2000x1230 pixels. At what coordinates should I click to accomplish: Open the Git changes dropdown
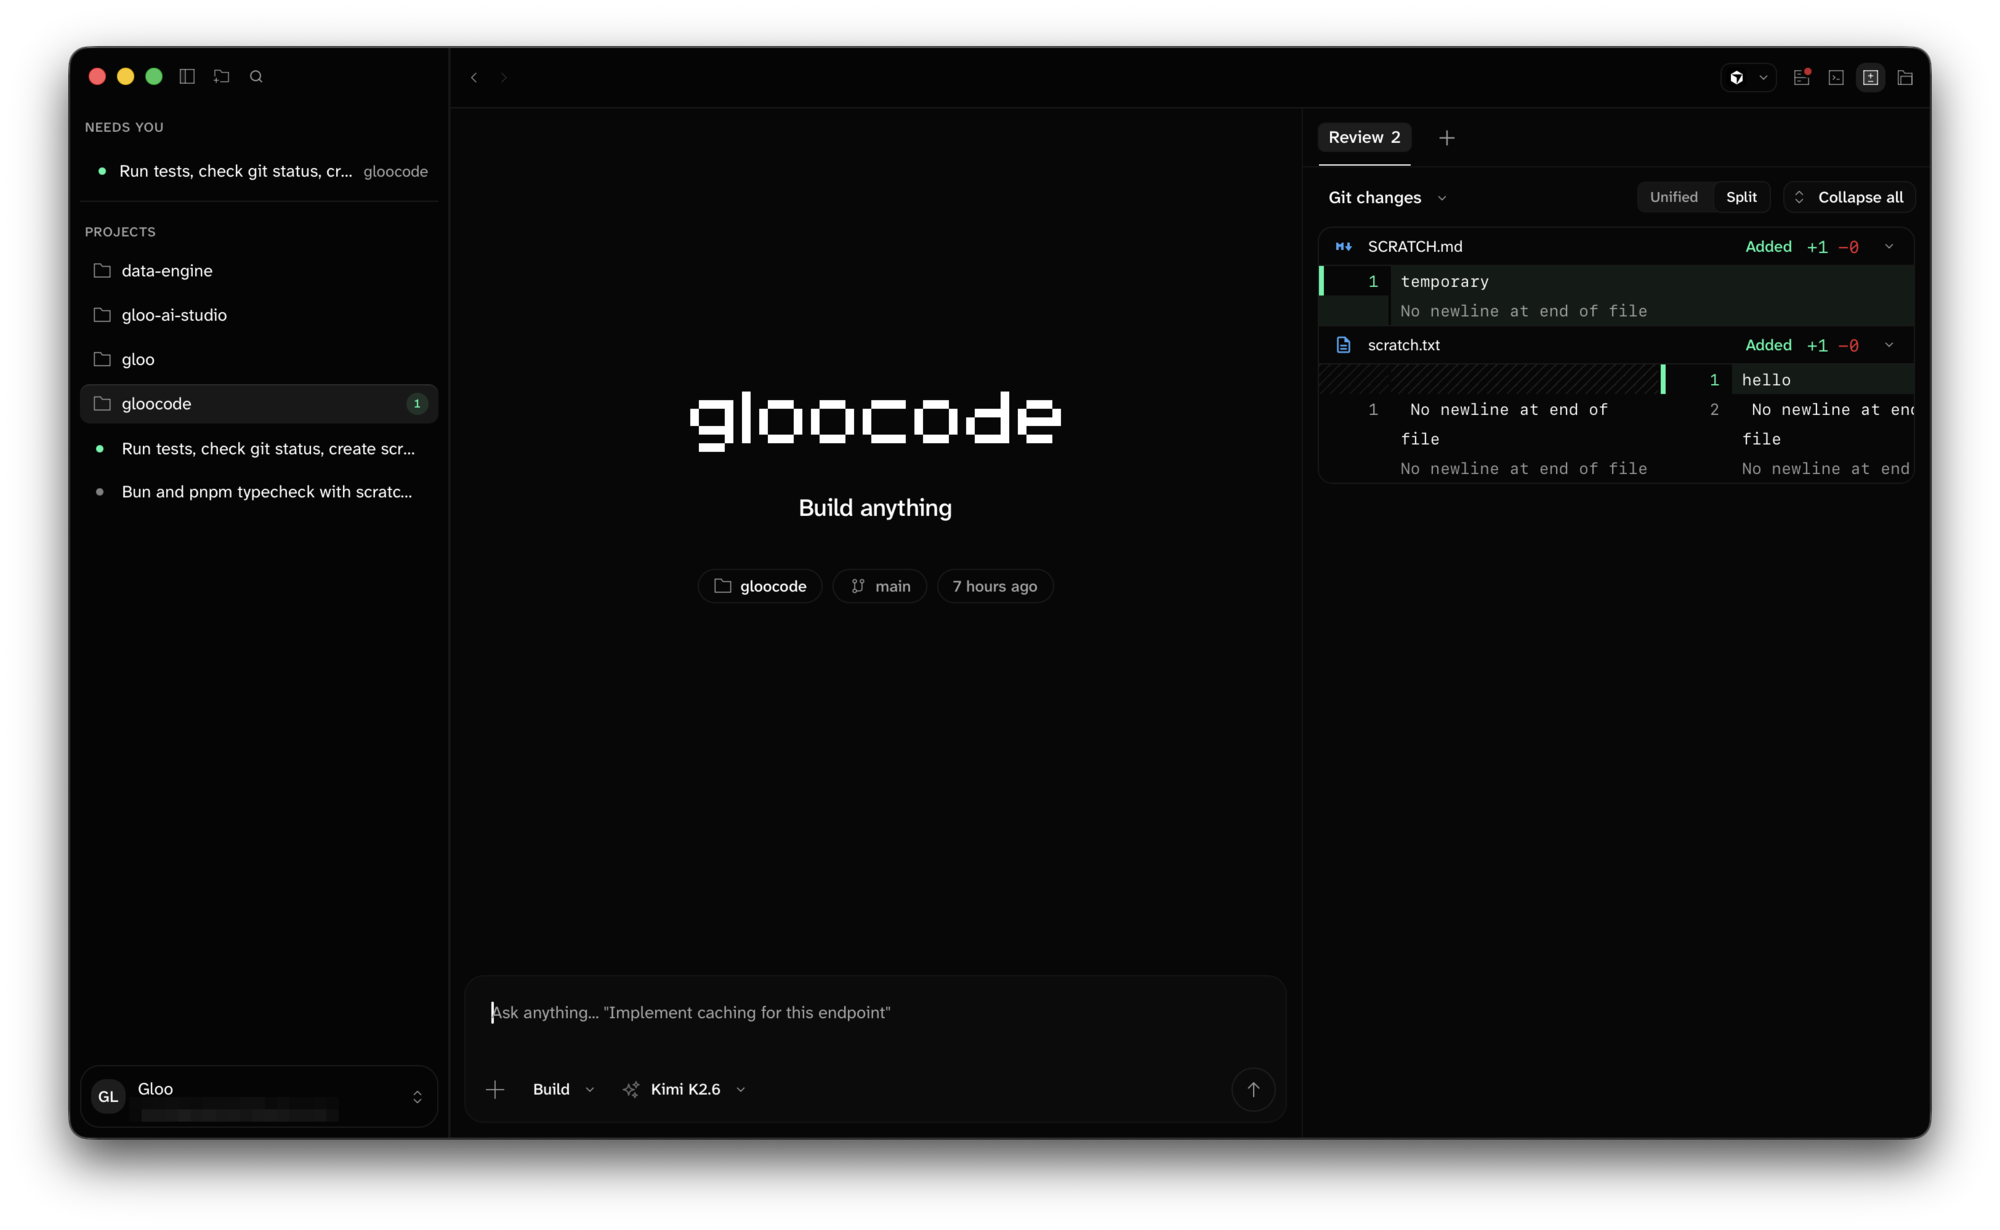1387,197
